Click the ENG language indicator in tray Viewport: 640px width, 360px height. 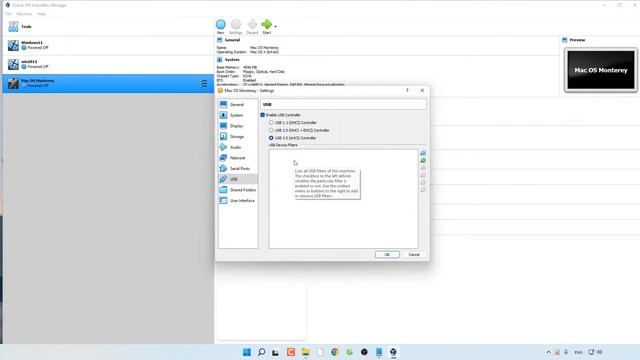click(x=578, y=352)
